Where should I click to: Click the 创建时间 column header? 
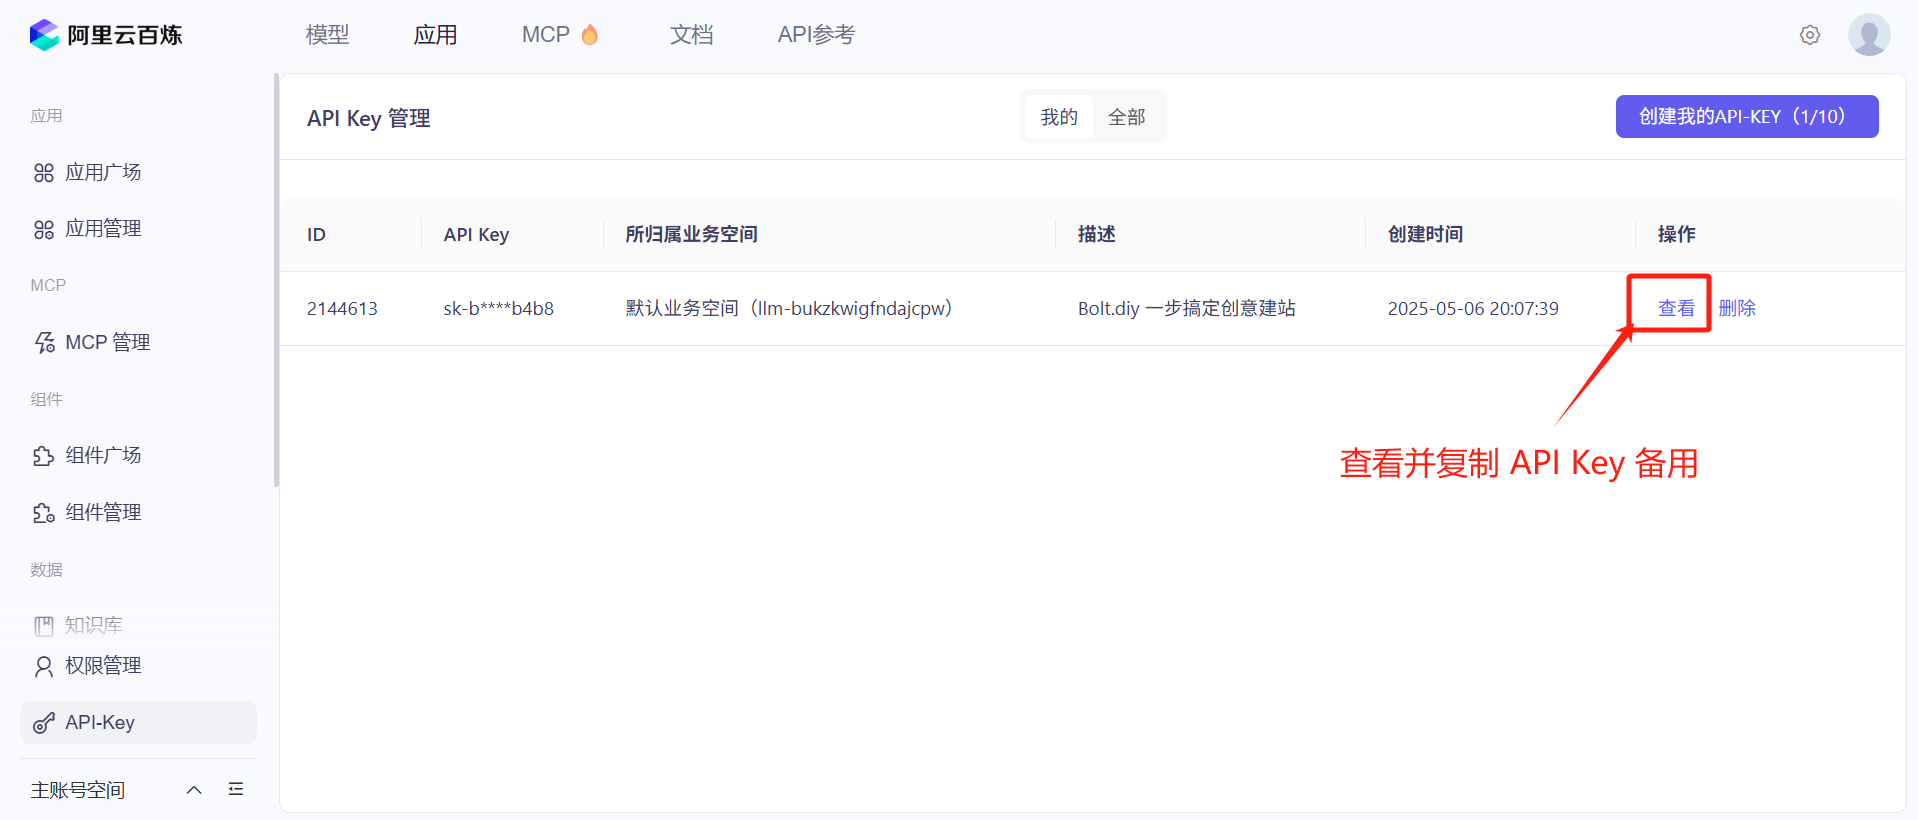(1425, 235)
